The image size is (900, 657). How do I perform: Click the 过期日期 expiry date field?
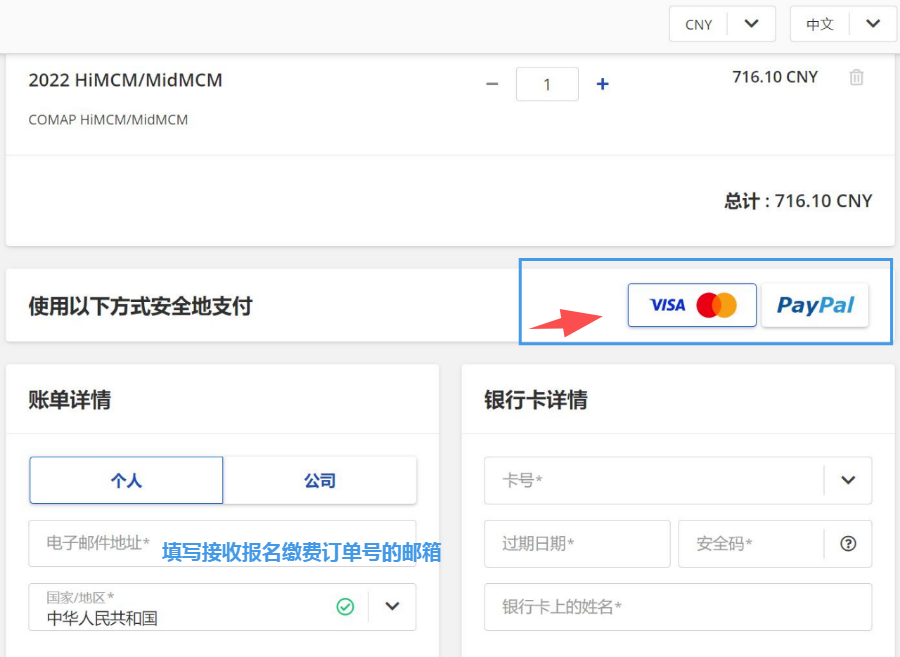click(577, 543)
